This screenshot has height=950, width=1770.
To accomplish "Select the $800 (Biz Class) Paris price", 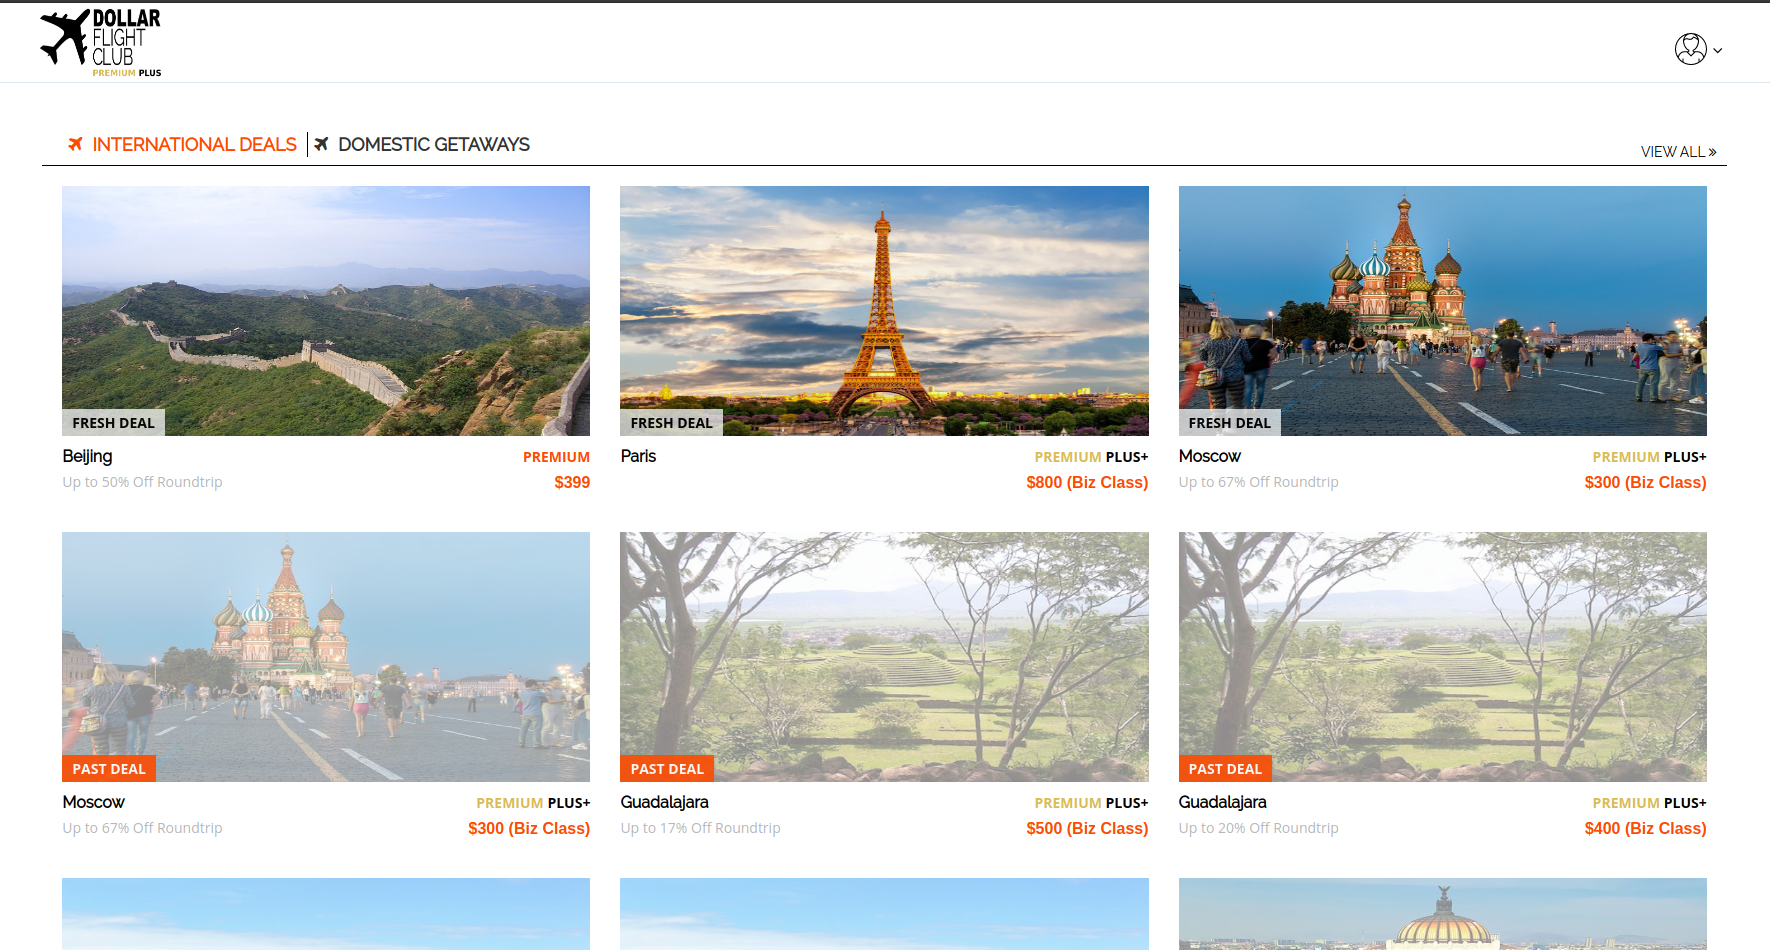I will (x=1086, y=482).
